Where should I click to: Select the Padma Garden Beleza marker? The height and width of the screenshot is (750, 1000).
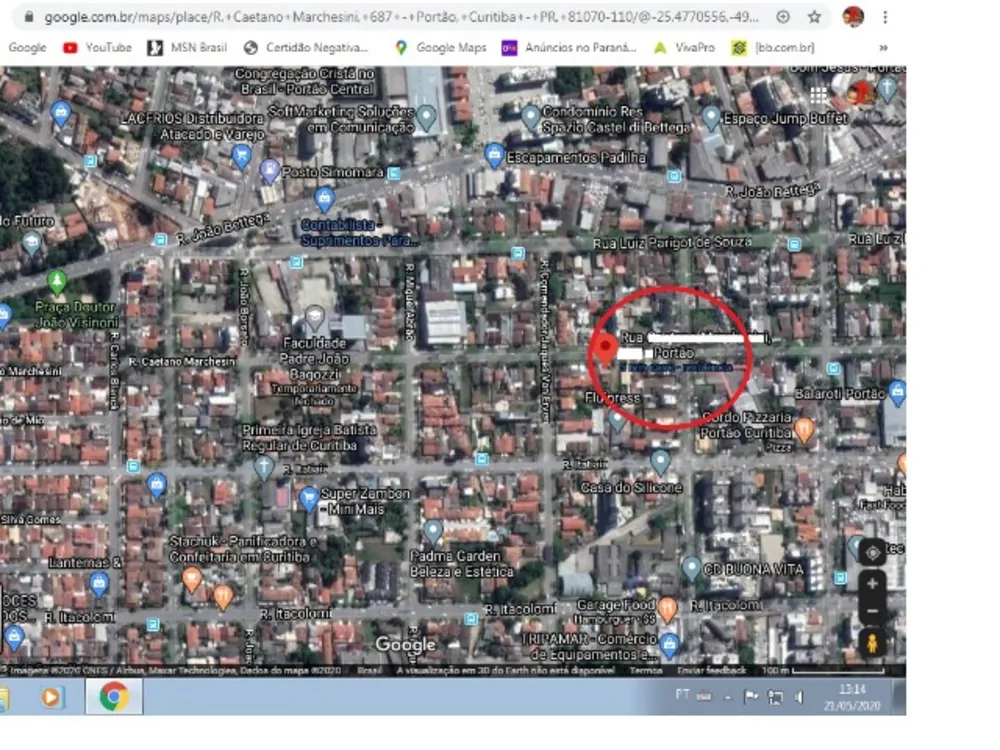[433, 531]
